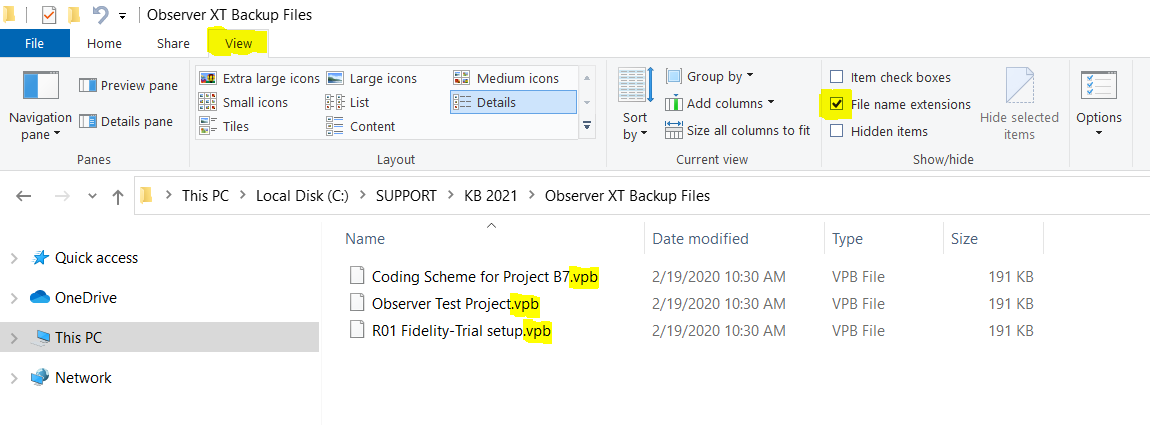Select the 'R01 Fidelity-Trial setup.vpb' name
Image resolution: width=1150 pixels, height=425 pixels.
(461, 331)
